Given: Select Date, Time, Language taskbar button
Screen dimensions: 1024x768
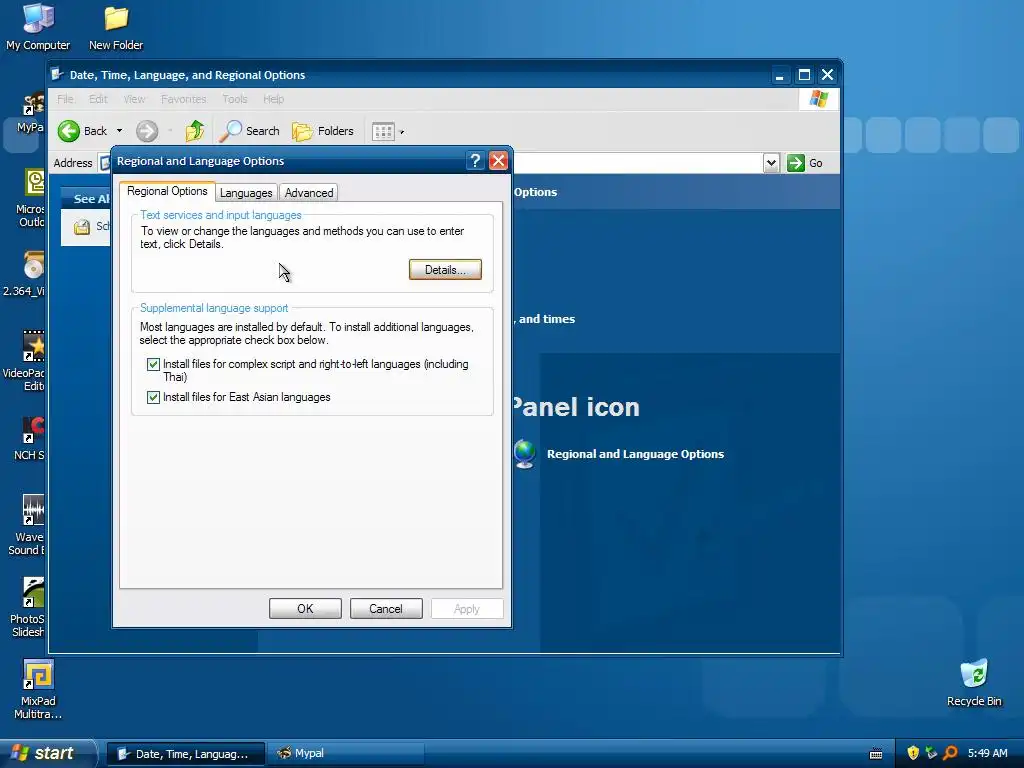Looking at the screenshot, I should (185, 754).
